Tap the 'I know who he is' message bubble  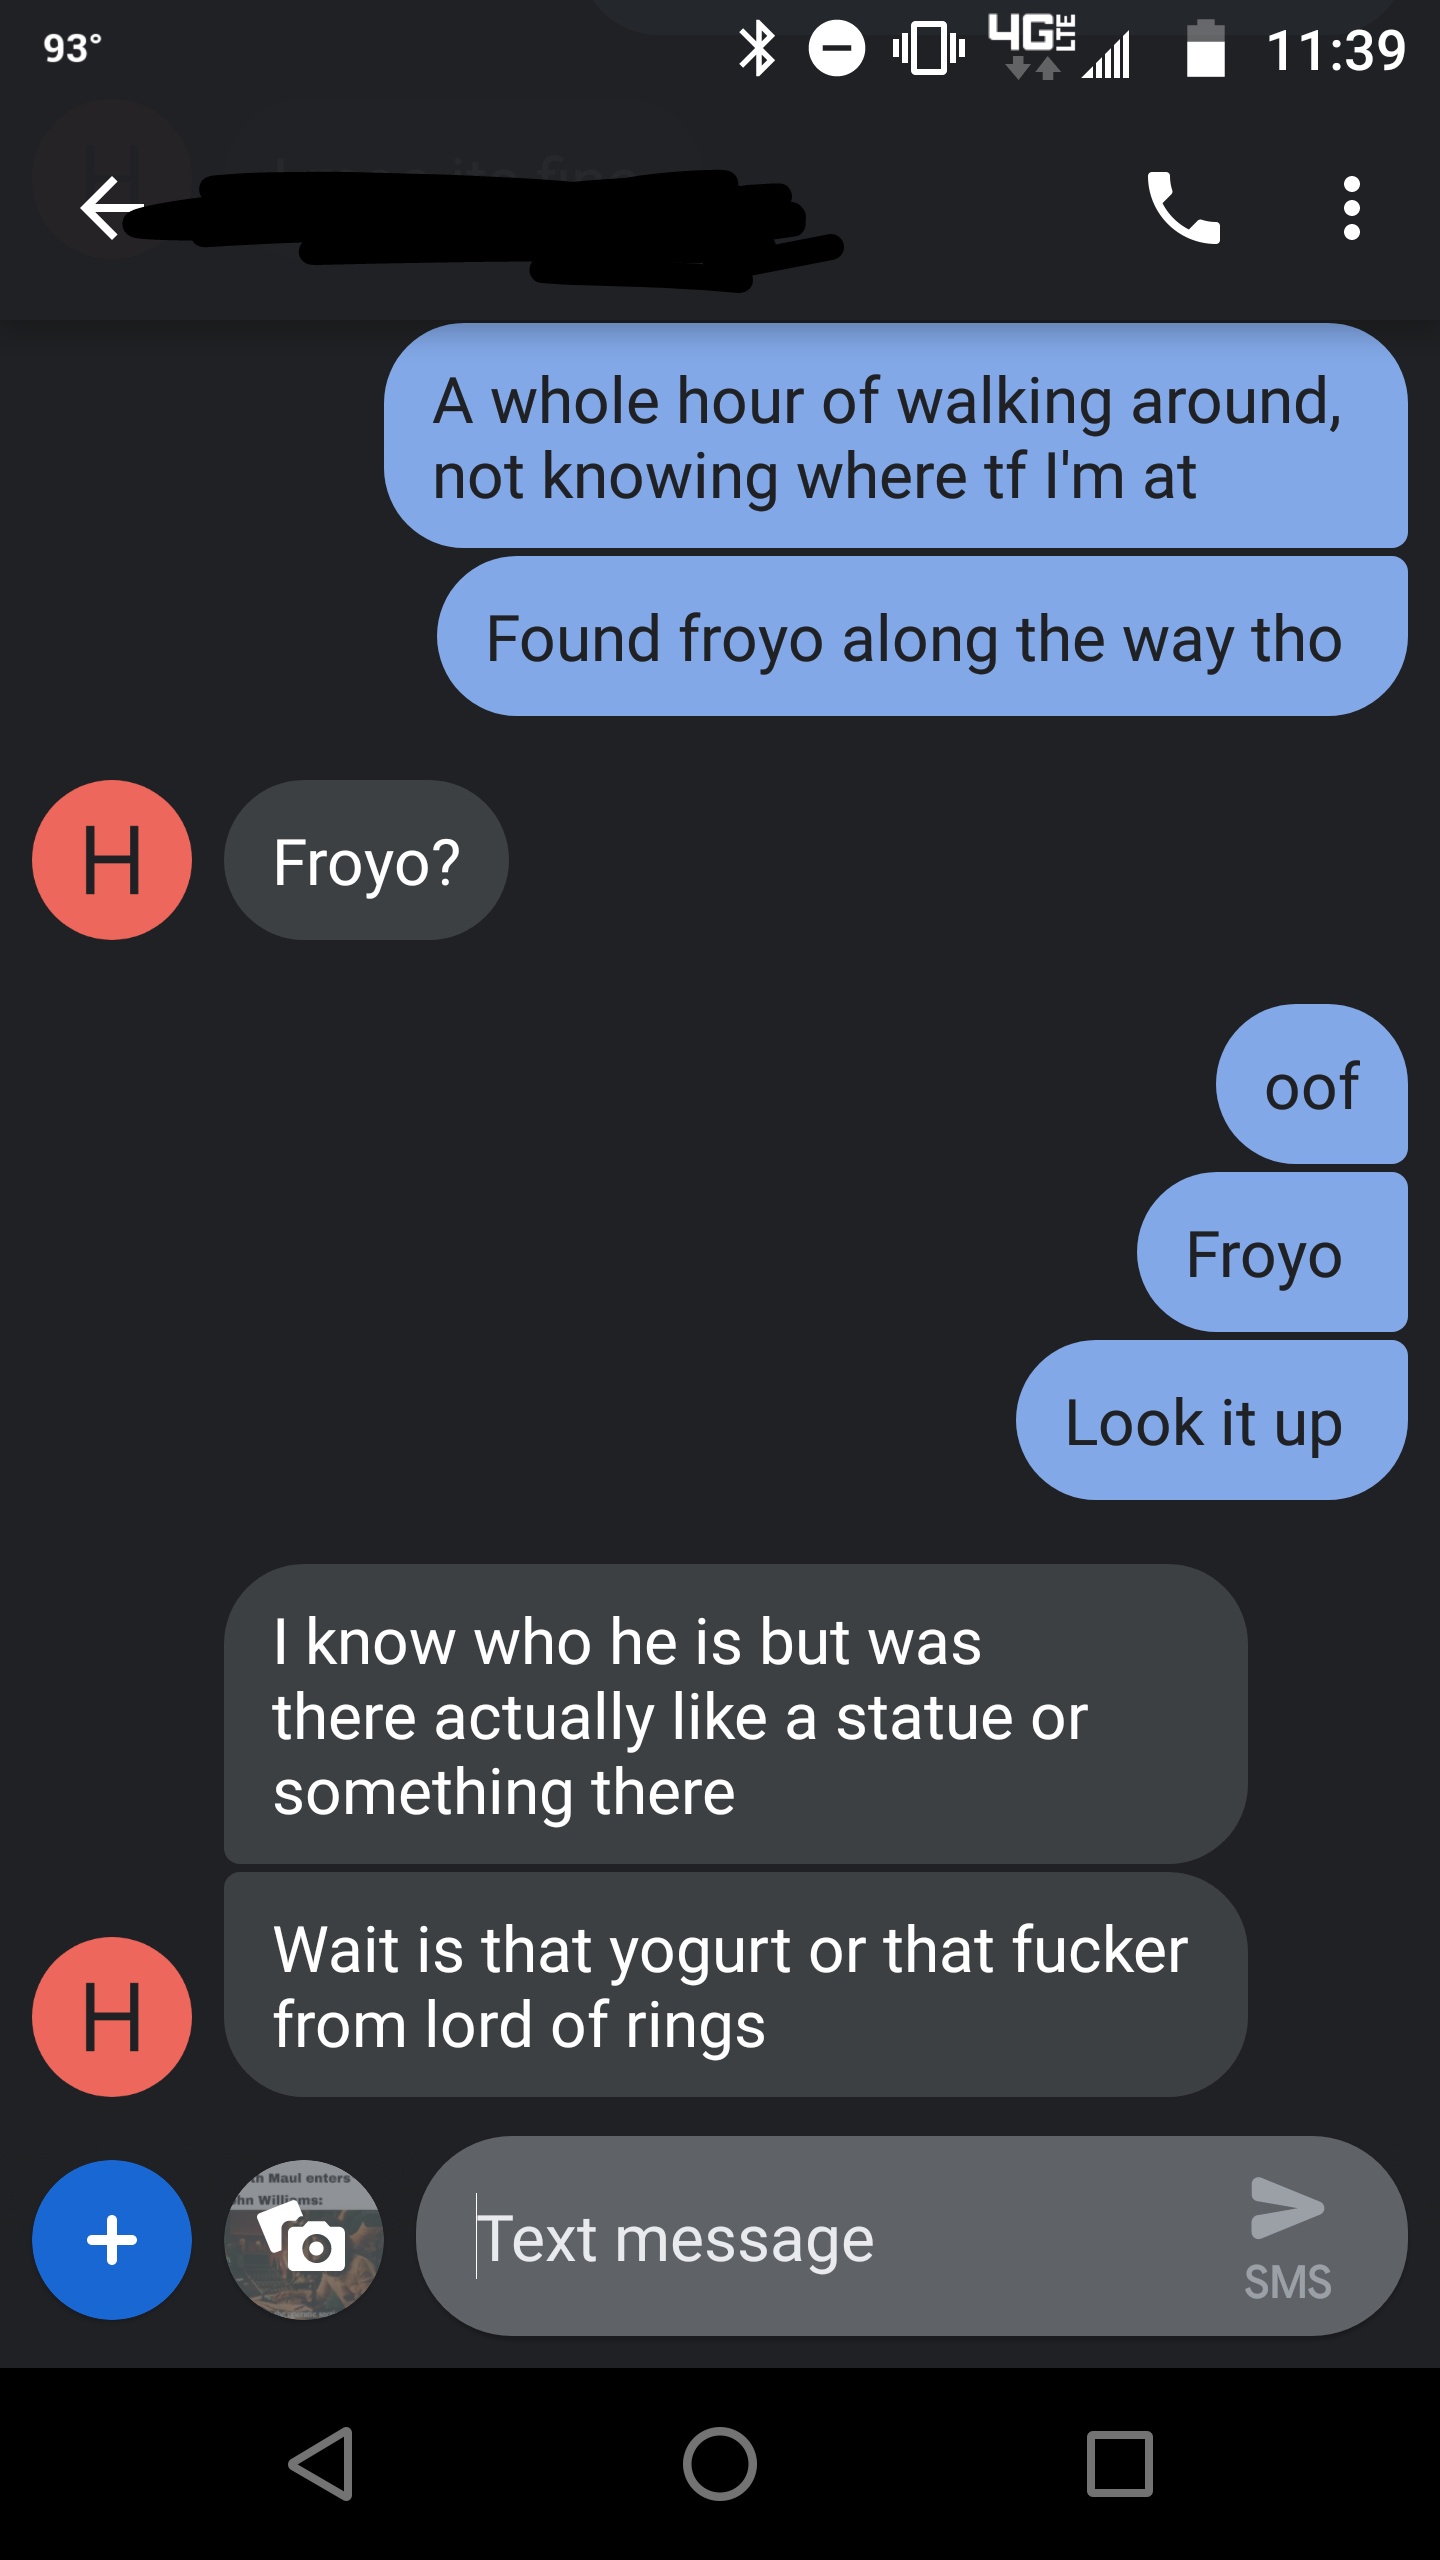tap(736, 1714)
